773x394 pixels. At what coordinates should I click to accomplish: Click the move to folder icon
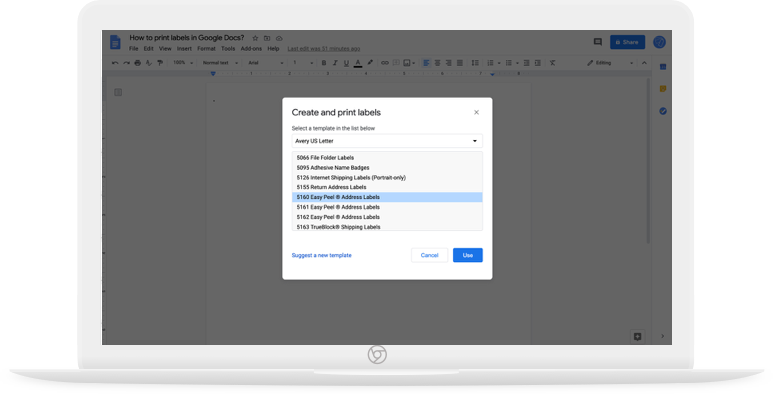[x=267, y=38]
